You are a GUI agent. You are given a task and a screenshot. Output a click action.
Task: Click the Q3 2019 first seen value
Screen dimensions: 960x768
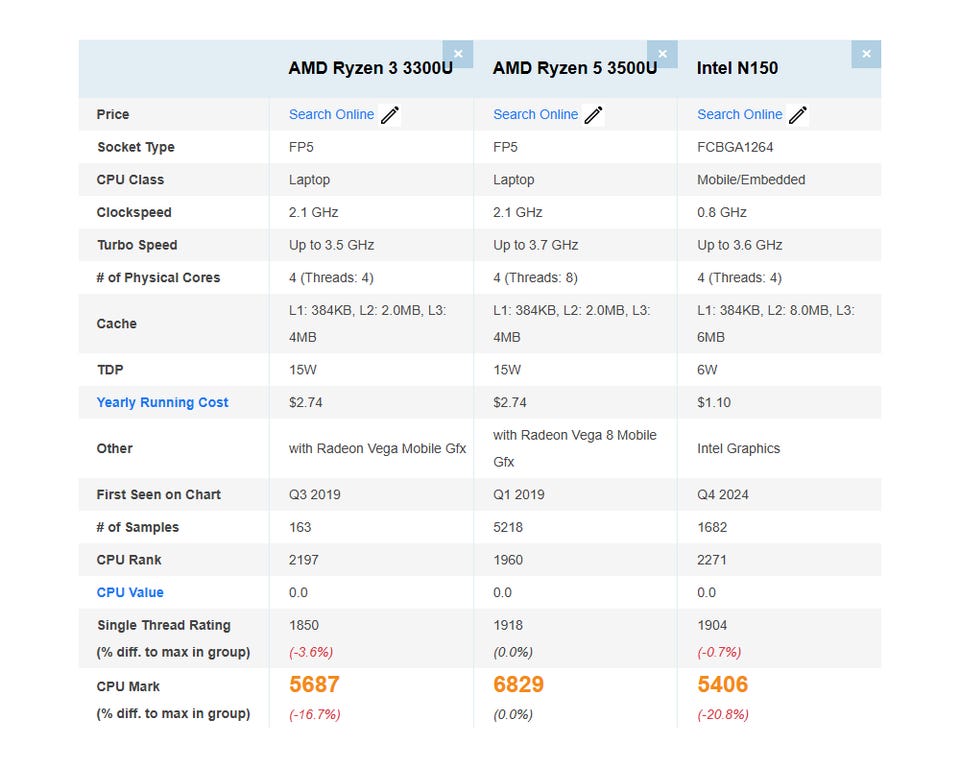[x=315, y=494]
